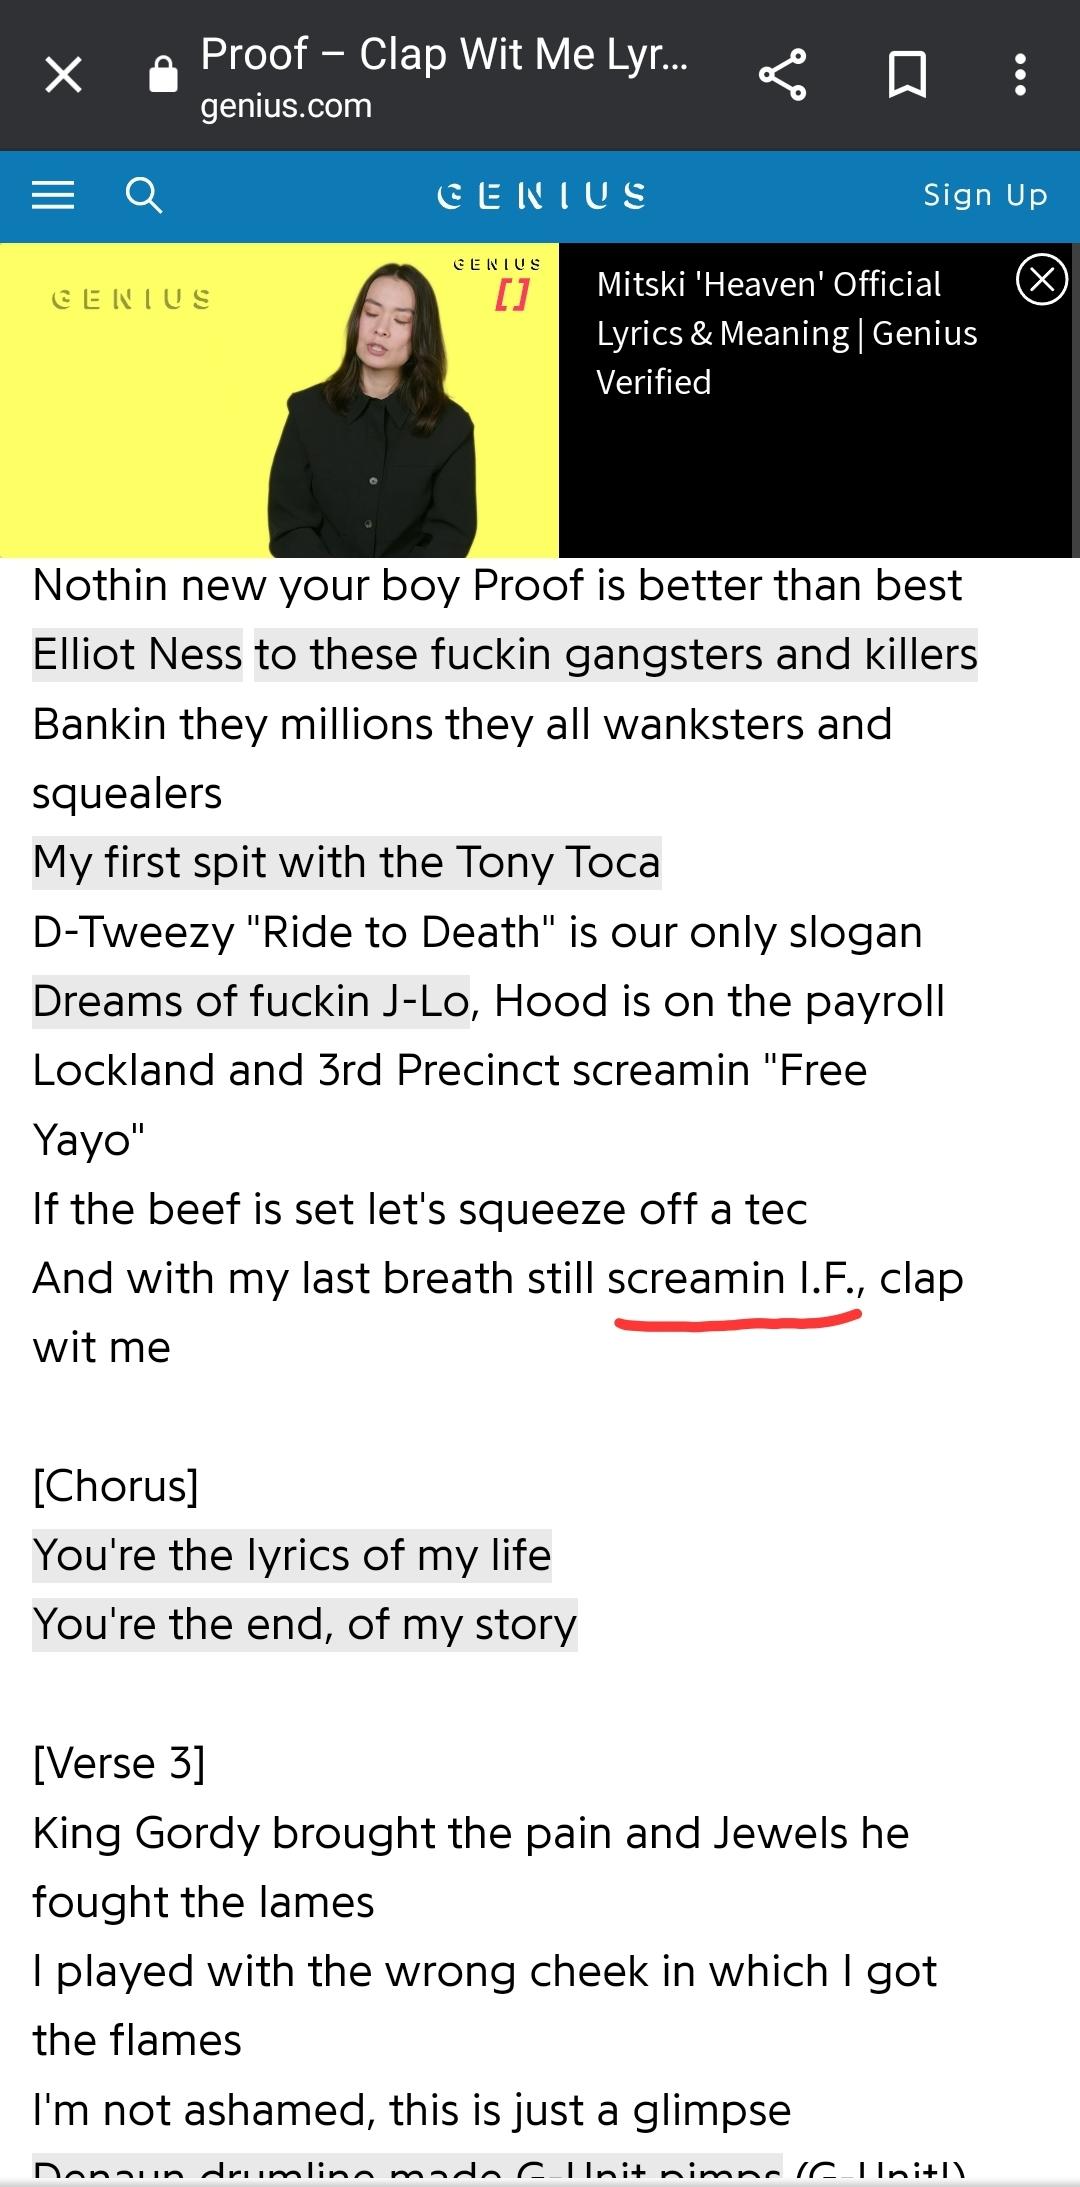Open annotation for 'Elliot Ness' lyric
This screenshot has height=2187, width=1080.
[137, 655]
